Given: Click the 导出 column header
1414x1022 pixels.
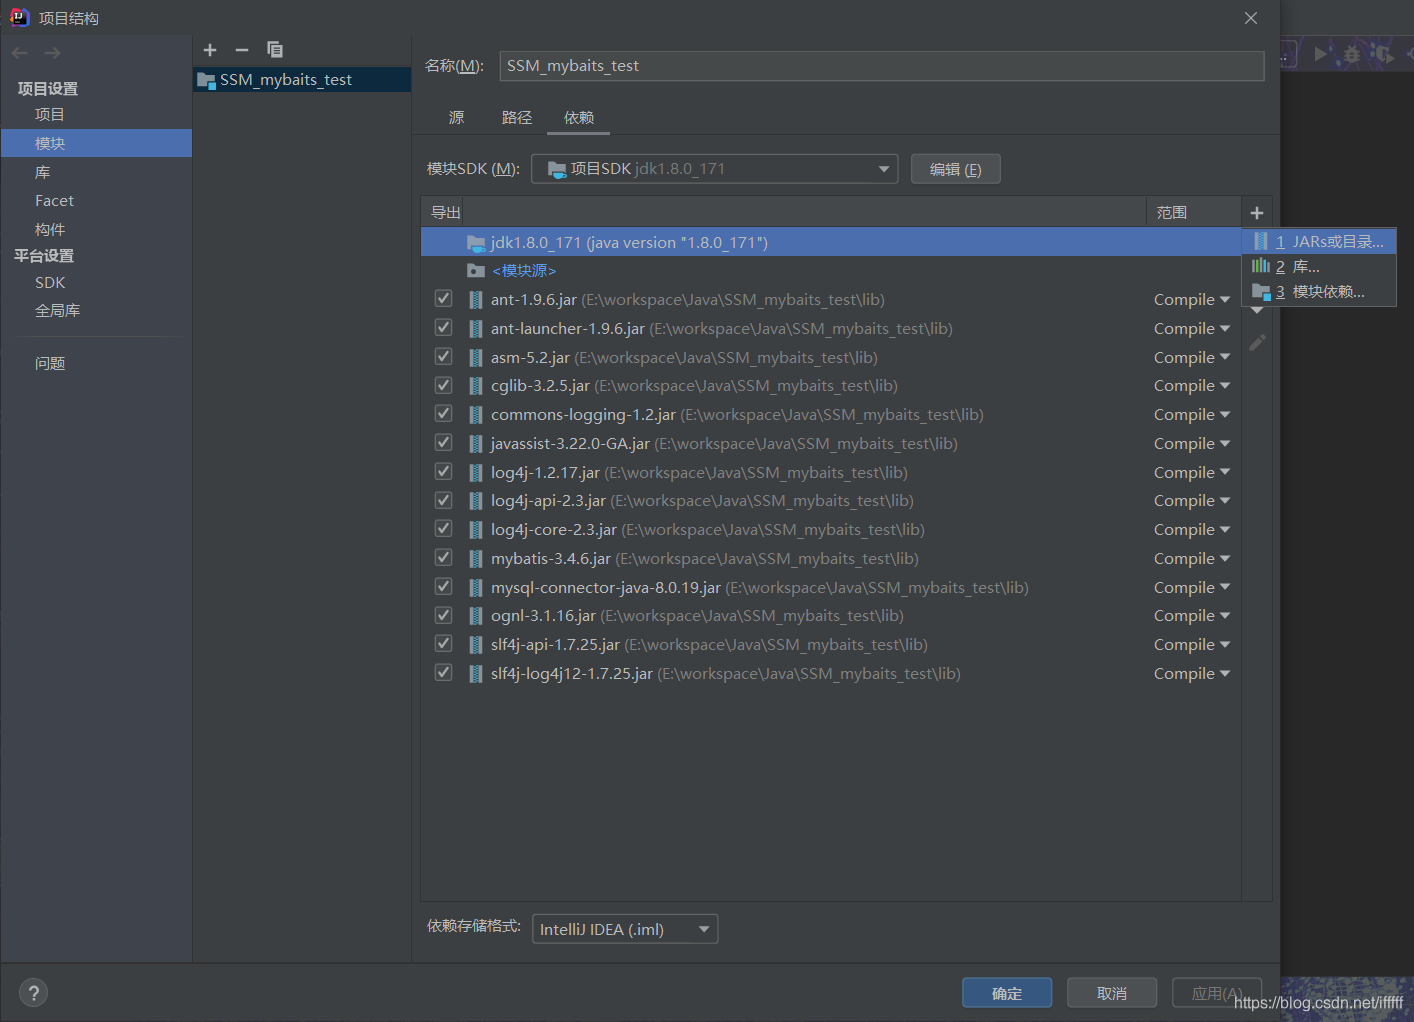Looking at the screenshot, I should coord(446,213).
